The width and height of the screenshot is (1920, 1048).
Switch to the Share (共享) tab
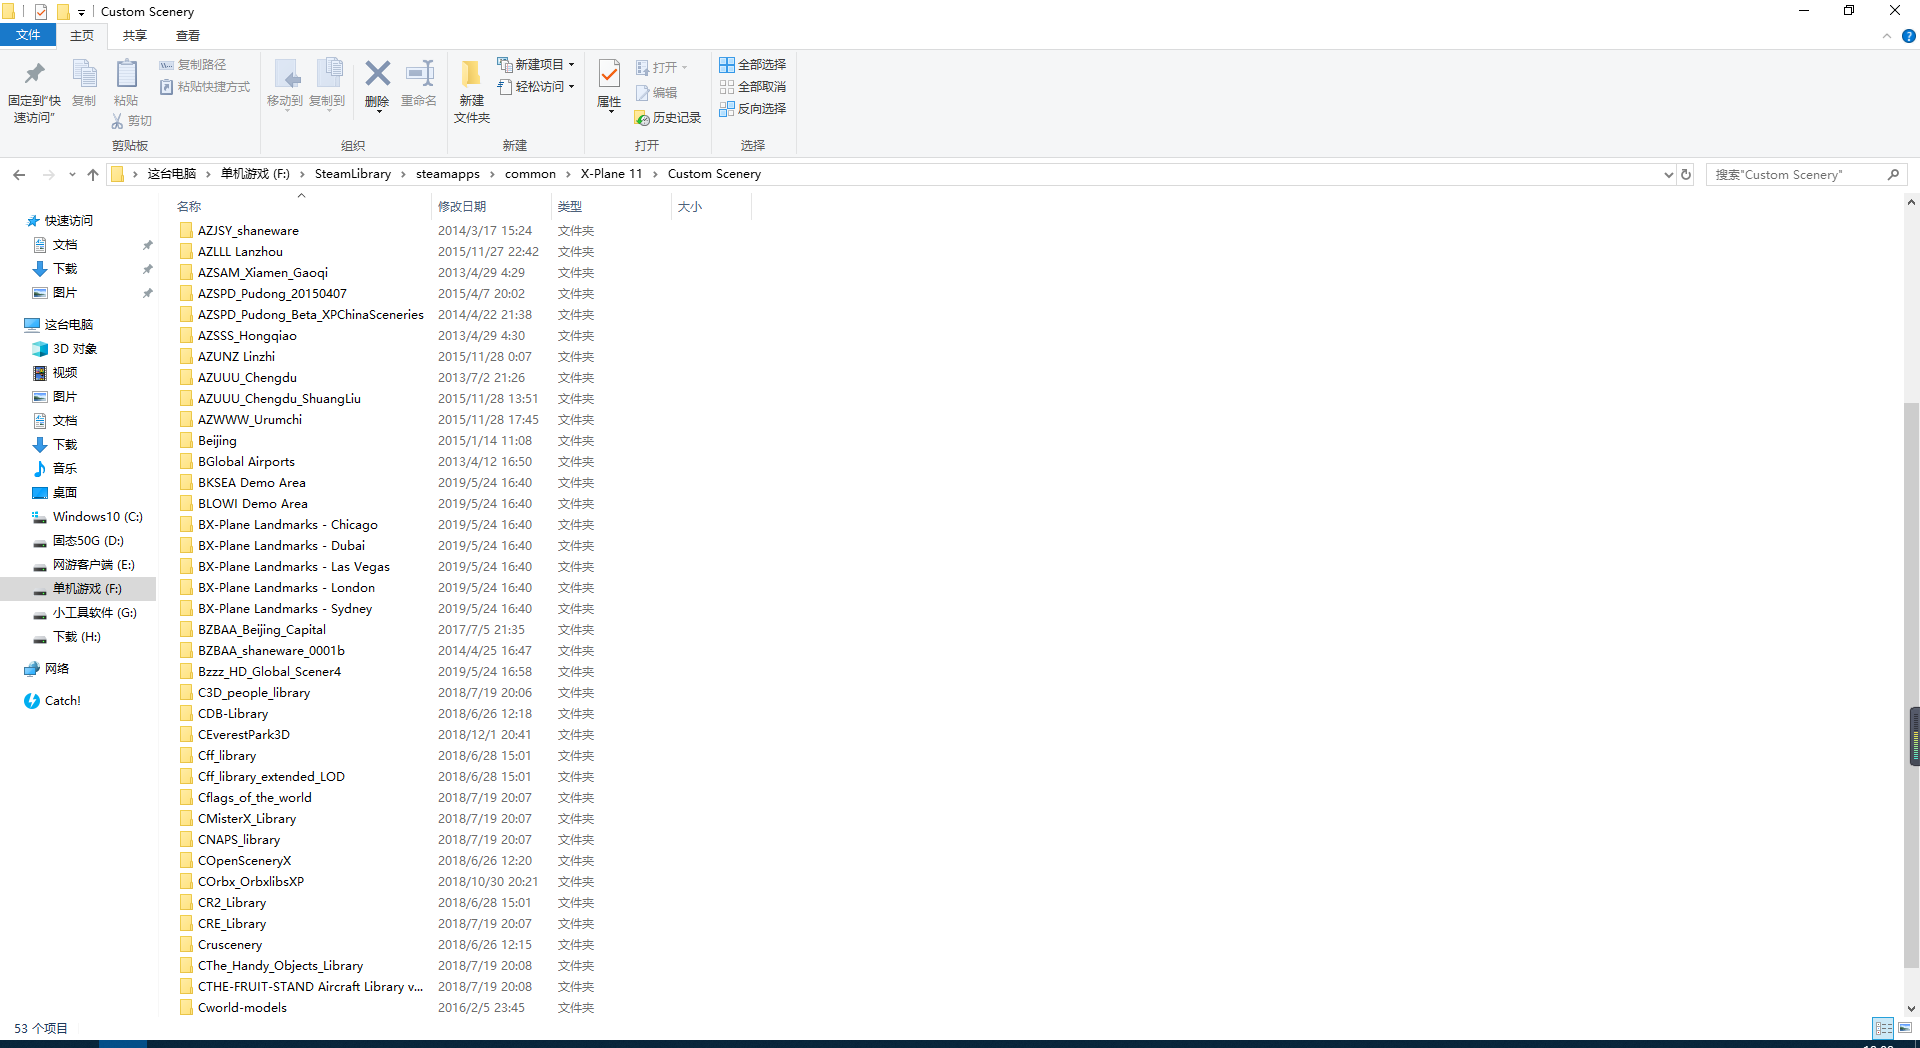135,35
